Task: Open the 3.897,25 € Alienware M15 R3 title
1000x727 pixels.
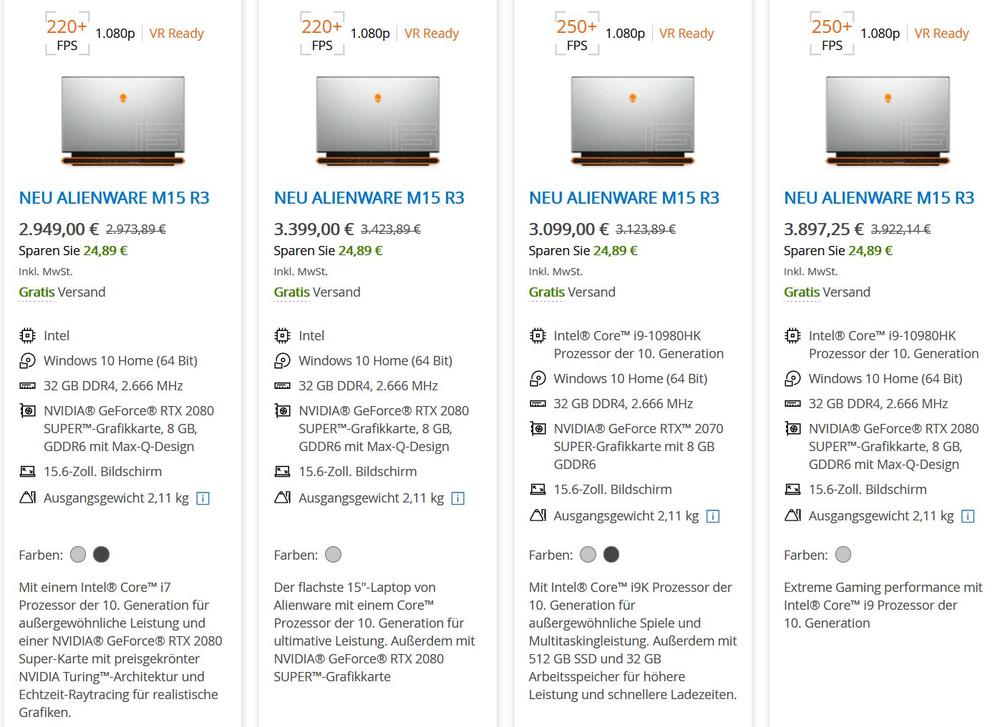Action: pyautogui.click(x=879, y=198)
